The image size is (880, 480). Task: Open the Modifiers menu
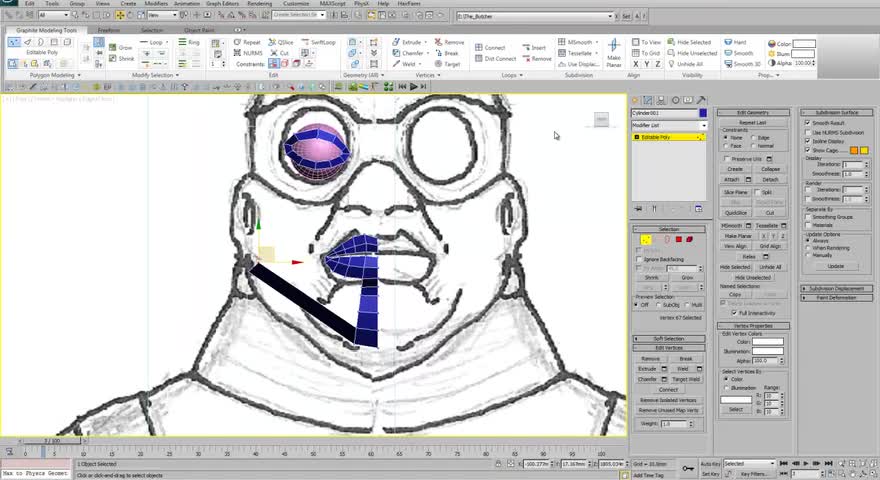point(156,3)
